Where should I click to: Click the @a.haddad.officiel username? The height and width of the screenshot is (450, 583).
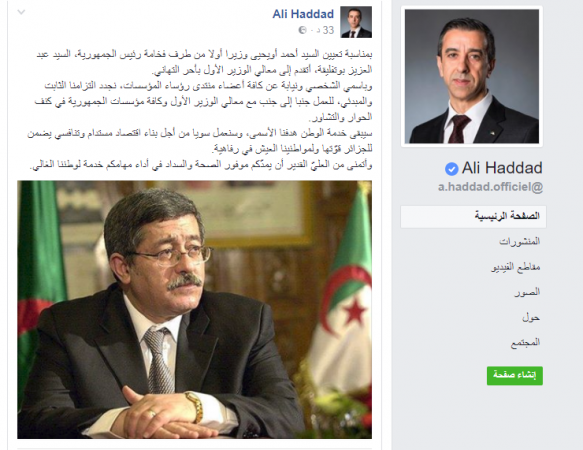pyautogui.click(x=490, y=186)
